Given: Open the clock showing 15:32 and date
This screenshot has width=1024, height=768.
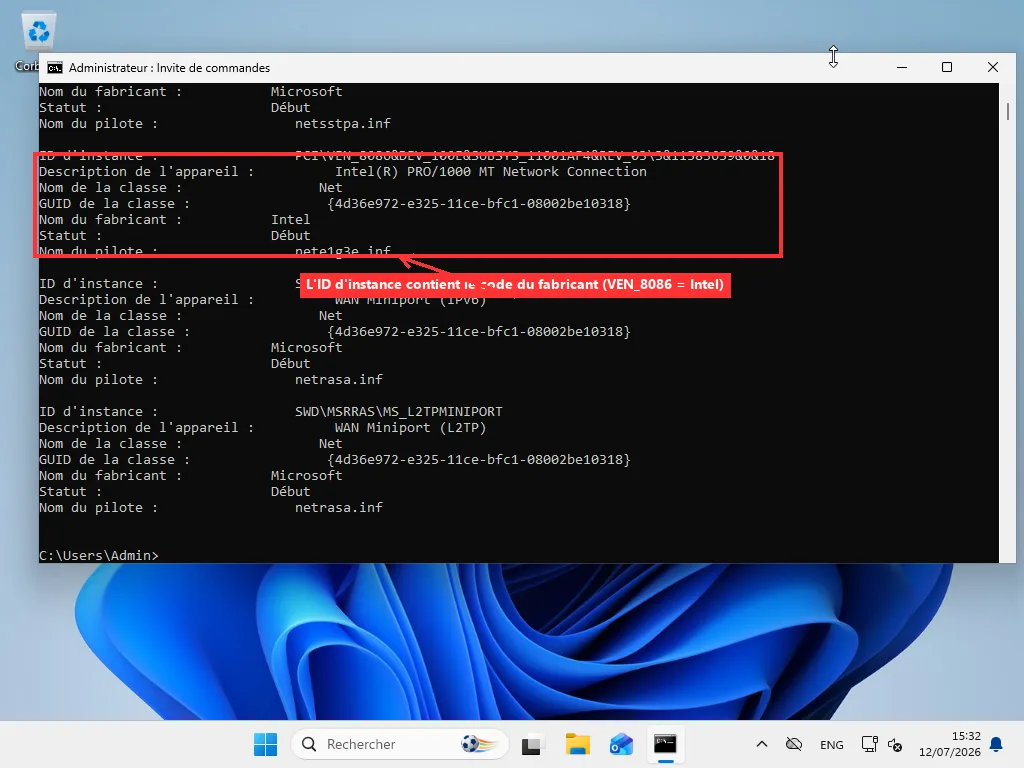Looking at the screenshot, I should [950, 744].
